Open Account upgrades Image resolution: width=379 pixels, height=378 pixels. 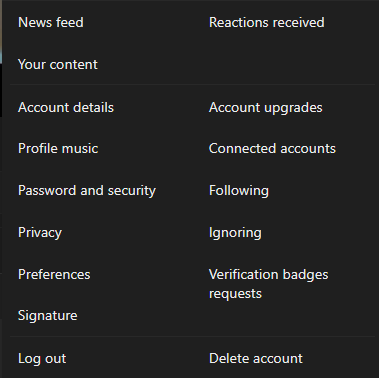pos(266,108)
